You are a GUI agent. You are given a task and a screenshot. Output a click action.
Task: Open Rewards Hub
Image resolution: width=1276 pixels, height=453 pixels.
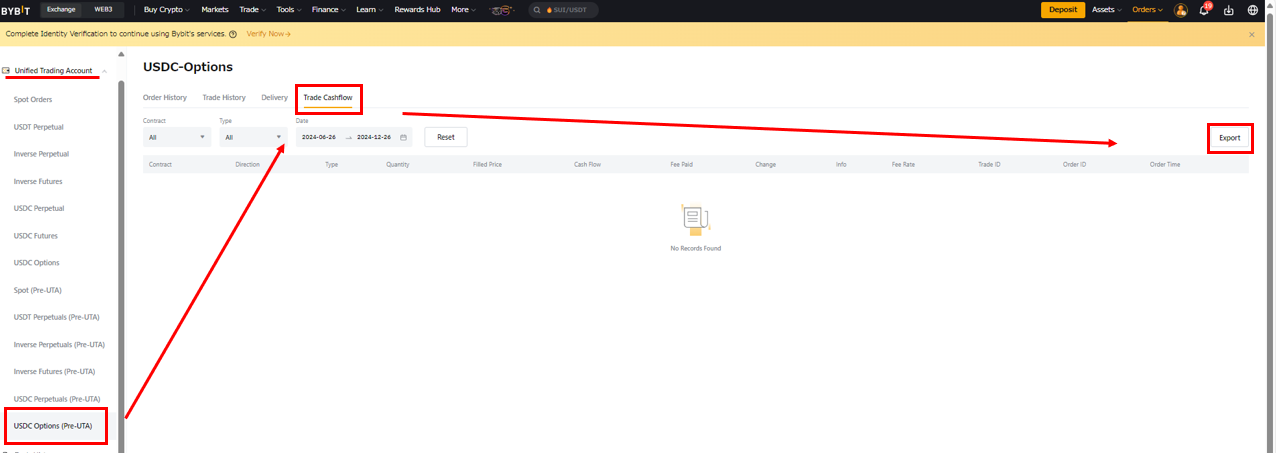(x=416, y=10)
